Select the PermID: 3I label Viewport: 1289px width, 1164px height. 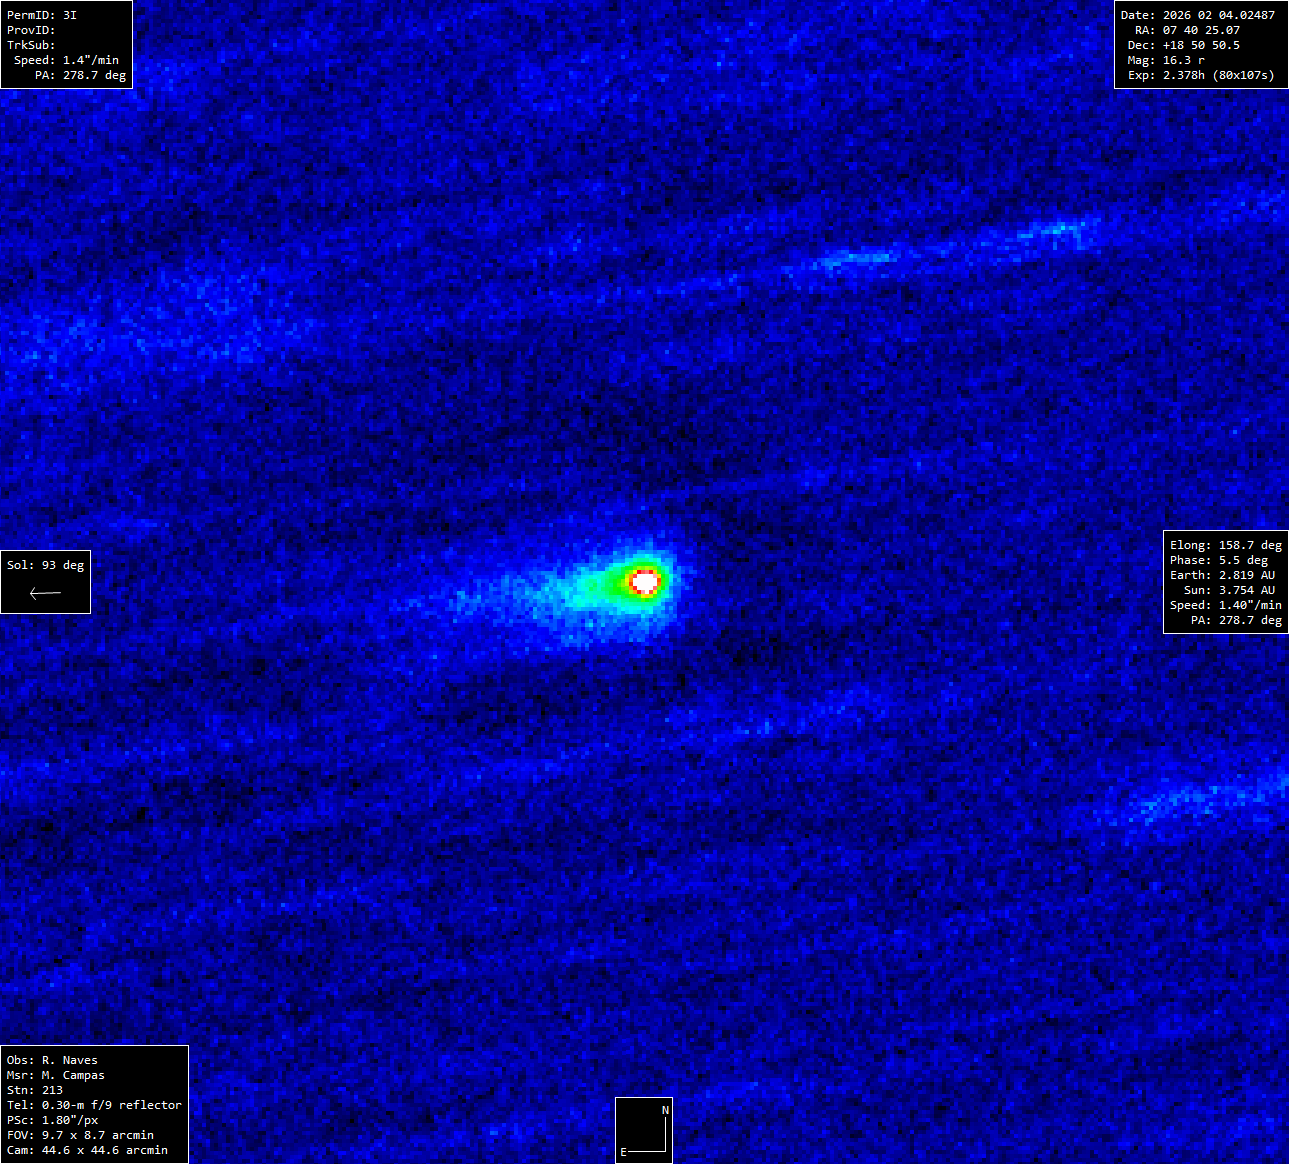(x=42, y=15)
